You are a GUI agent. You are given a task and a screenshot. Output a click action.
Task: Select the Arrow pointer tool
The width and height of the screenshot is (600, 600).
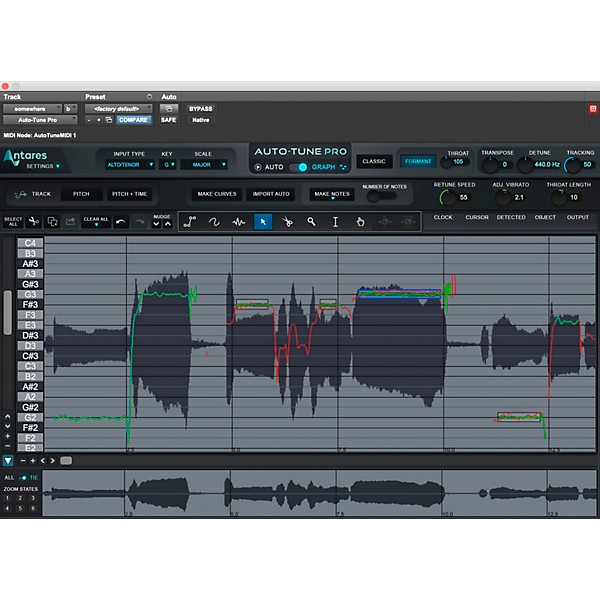coord(263,222)
